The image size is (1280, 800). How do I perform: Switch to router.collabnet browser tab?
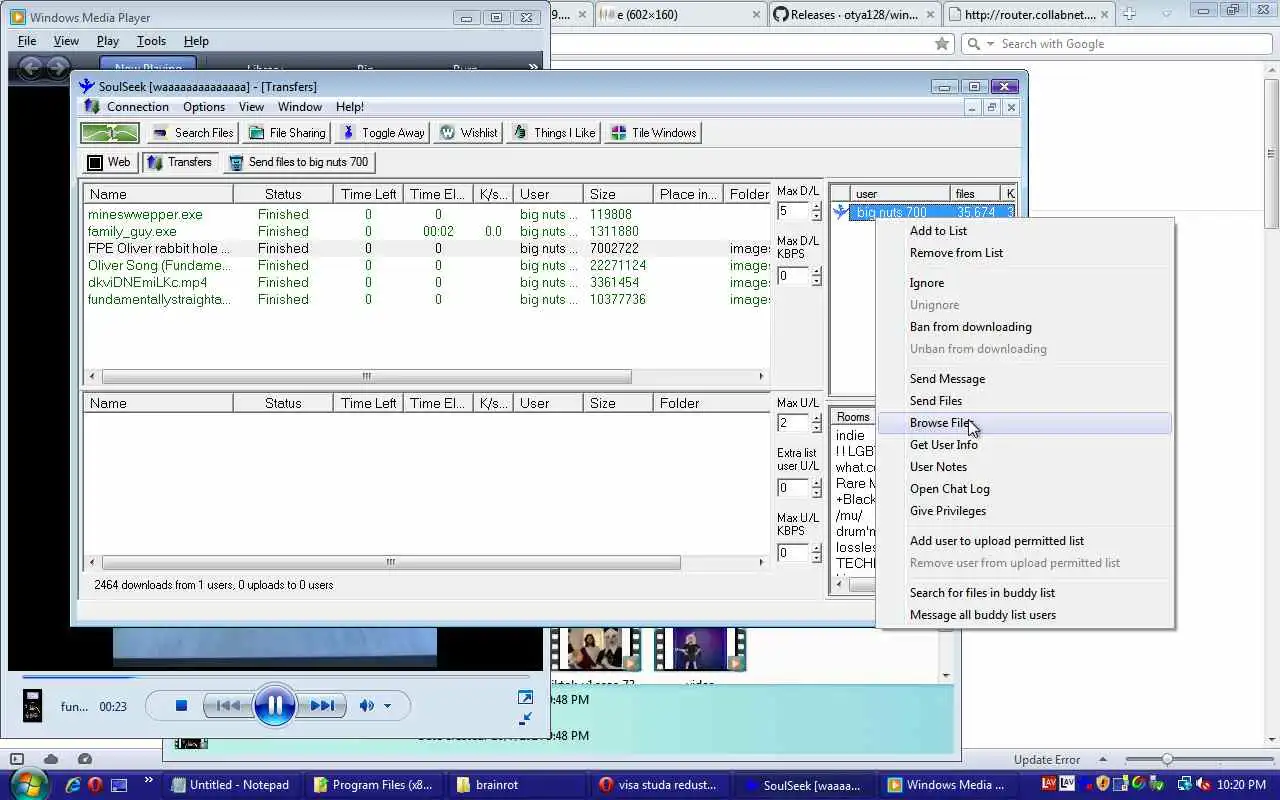coord(1029,15)
